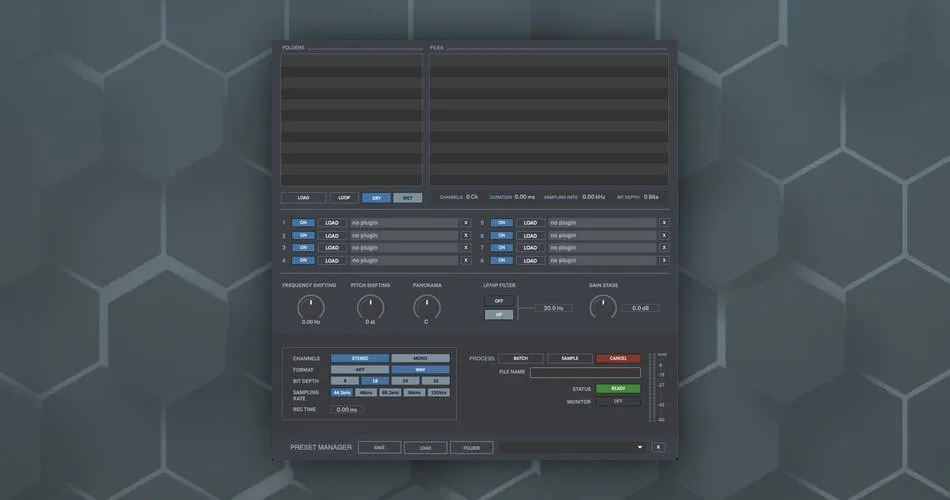The width and height of the screenshot is (950, 500).
Task: Clear plugin slot 6 with its X button
Action: point(664,235)
